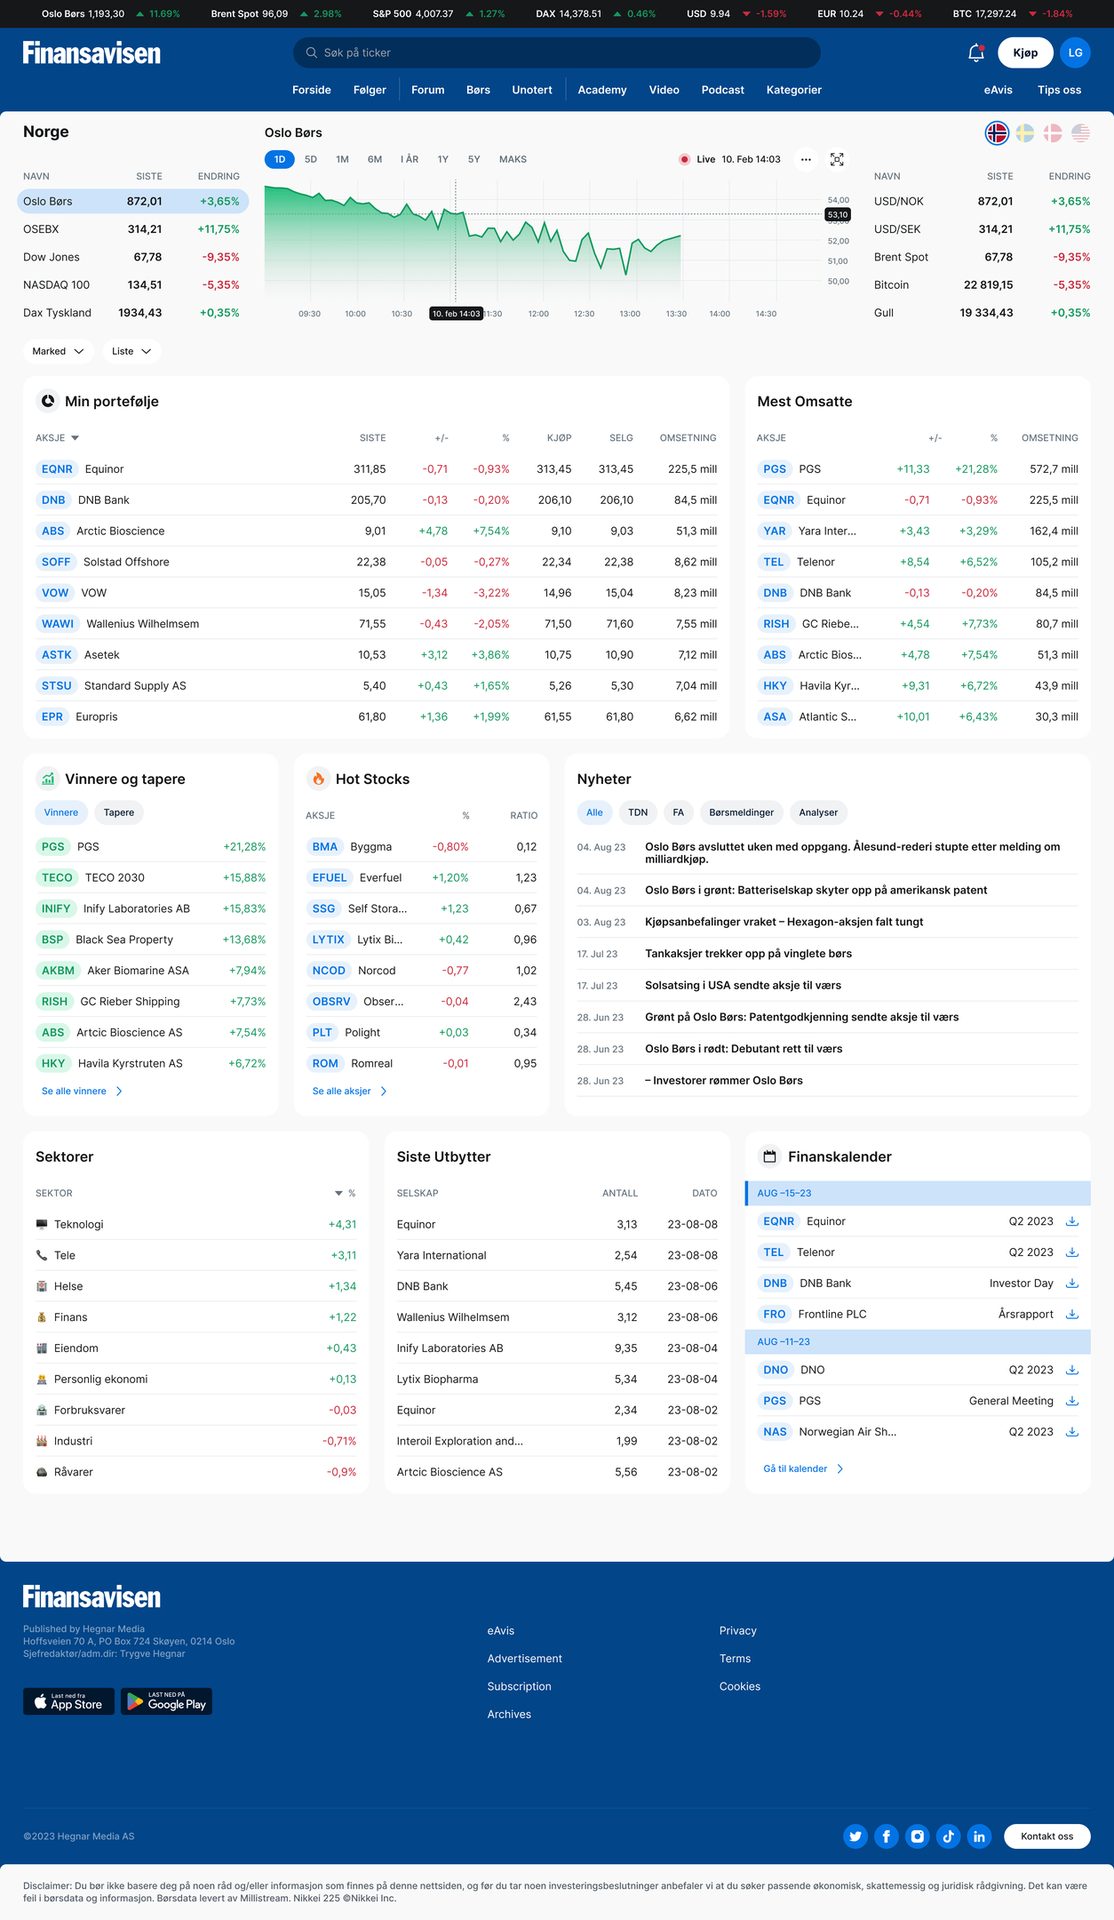Expand the Oslo Børs chart to fullscreen
Image resolution: width=1114 pixels, height=1920 pixels.
pyautogui.click(x=837, y=159)
